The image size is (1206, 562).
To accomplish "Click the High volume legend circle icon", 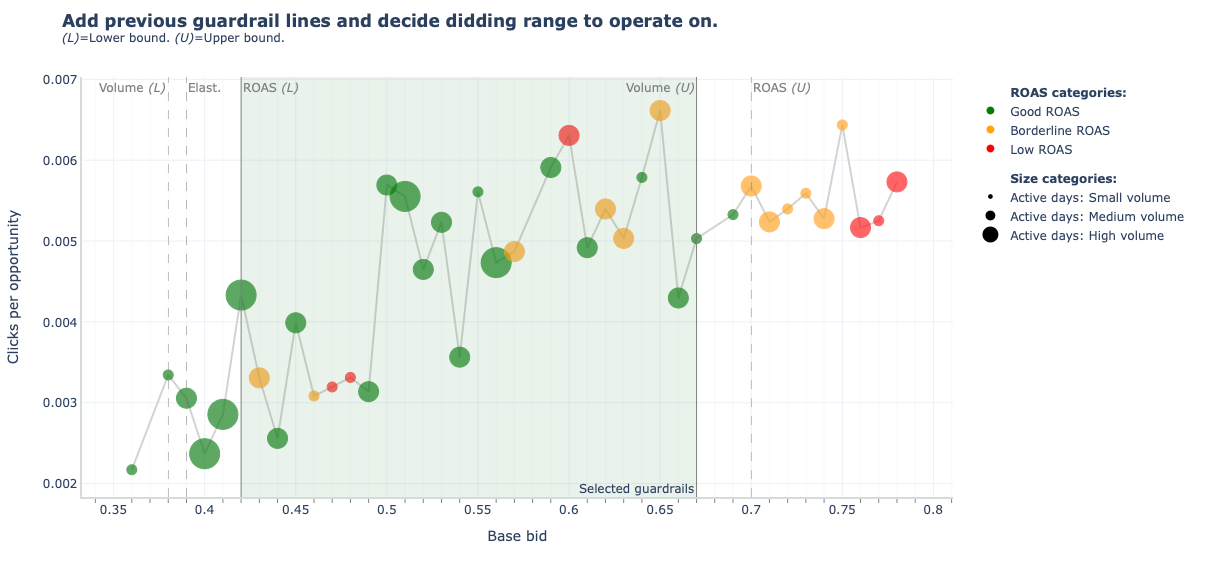I will (x=990, y=236).
